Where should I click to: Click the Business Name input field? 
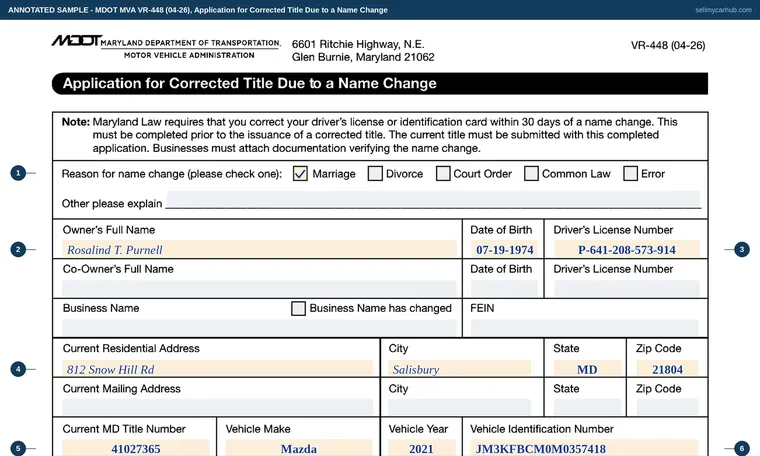point(259,328)
